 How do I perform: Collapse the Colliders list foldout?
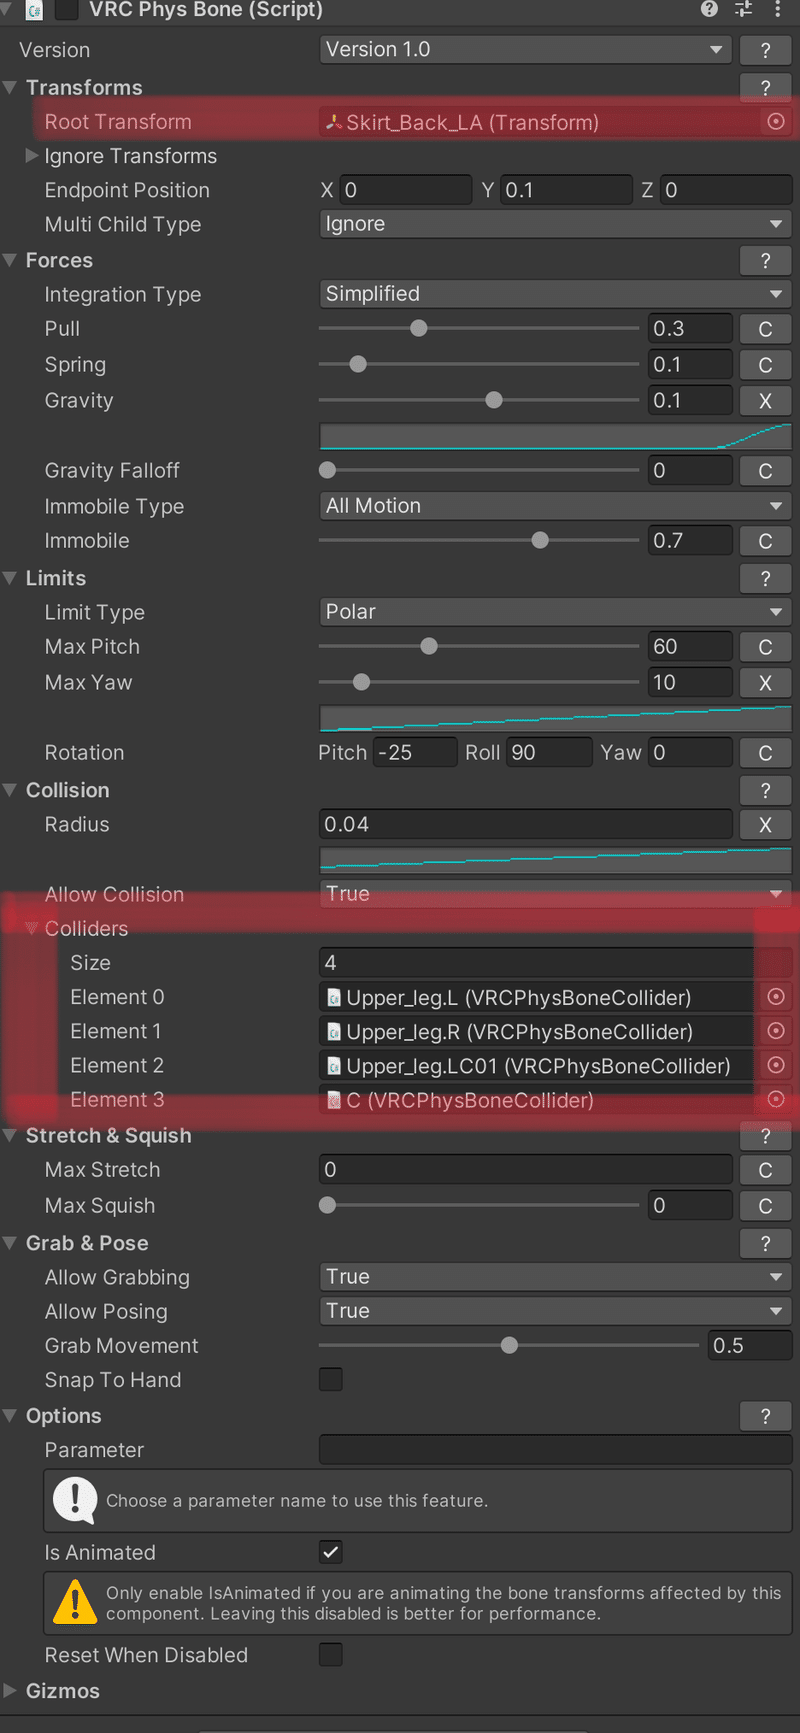click(x=31, y=929)
